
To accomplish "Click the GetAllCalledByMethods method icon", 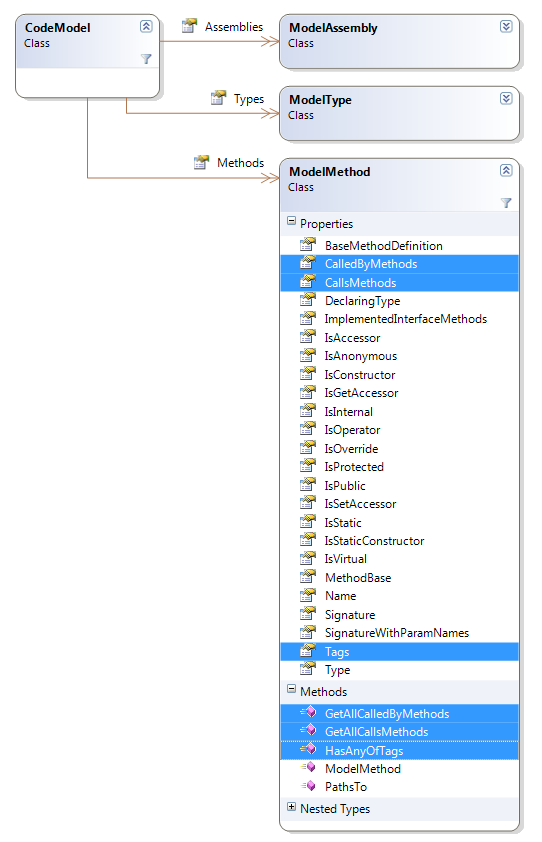I will [308, 712].
